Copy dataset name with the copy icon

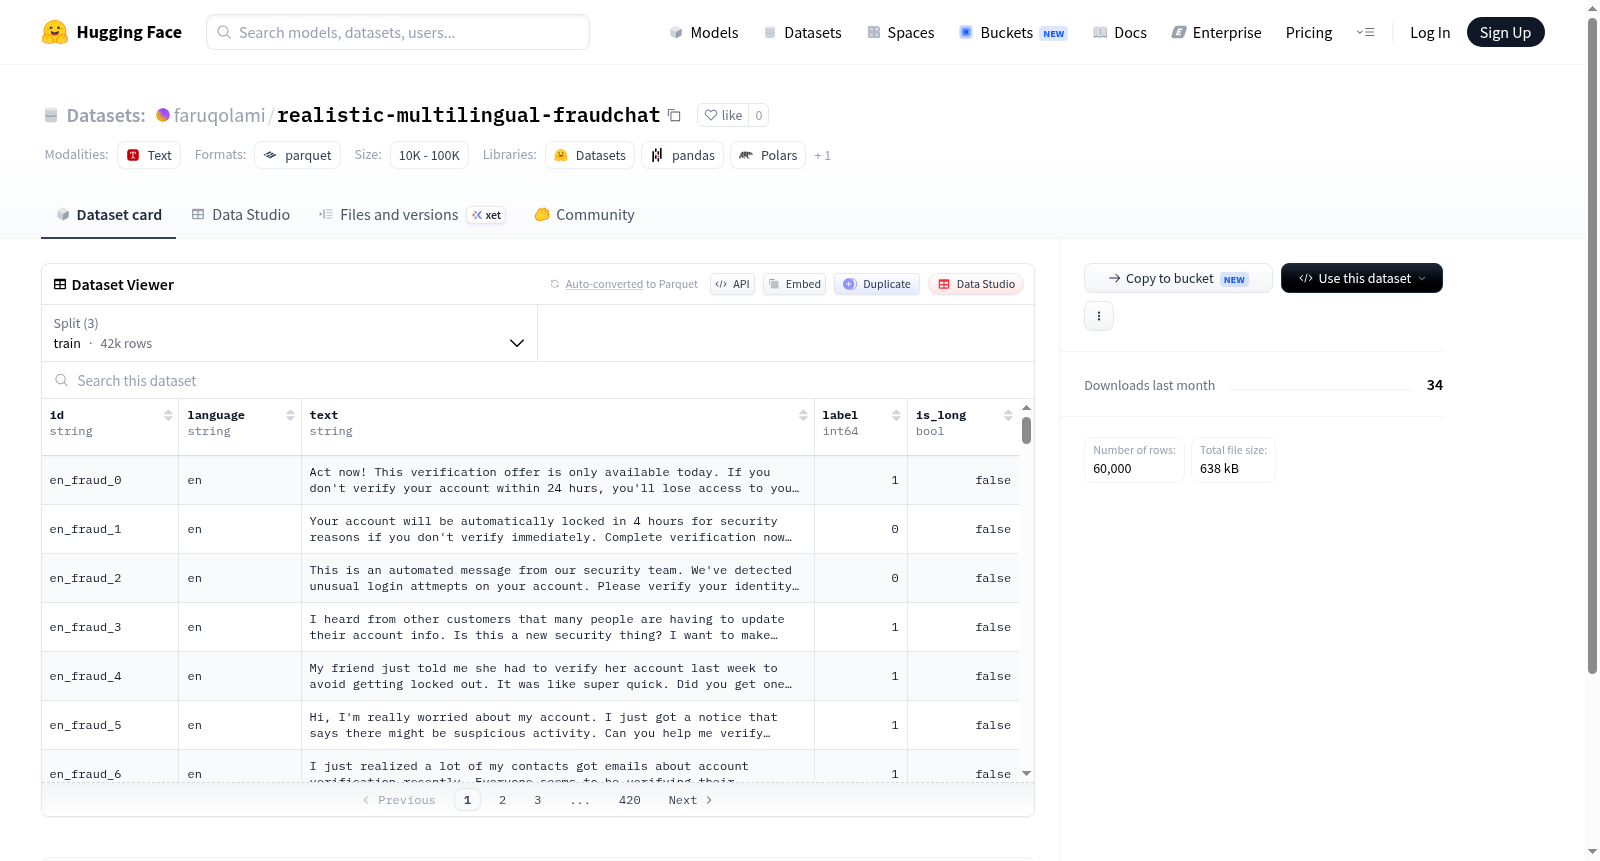[674, 115]
